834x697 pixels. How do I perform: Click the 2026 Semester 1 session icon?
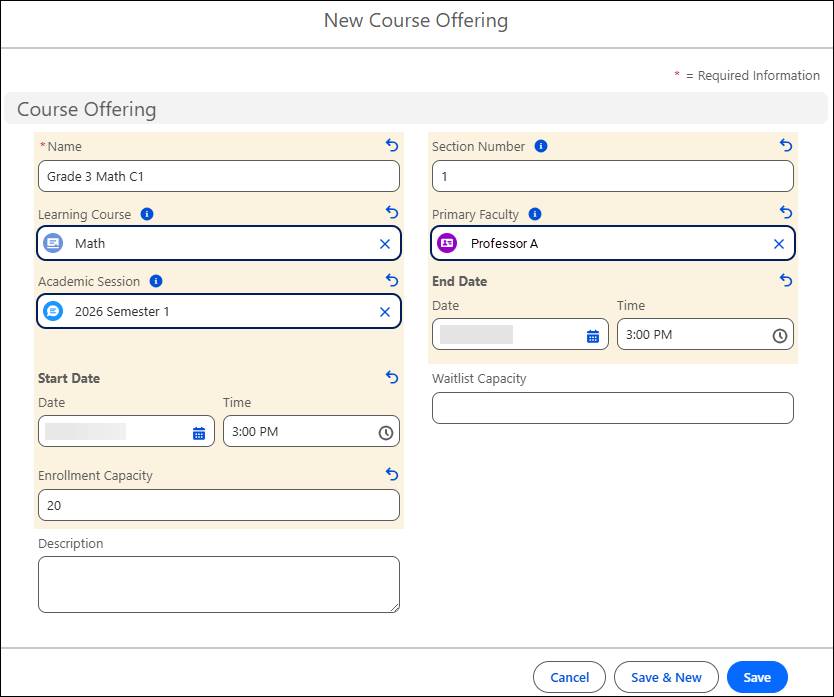point(53,311)
